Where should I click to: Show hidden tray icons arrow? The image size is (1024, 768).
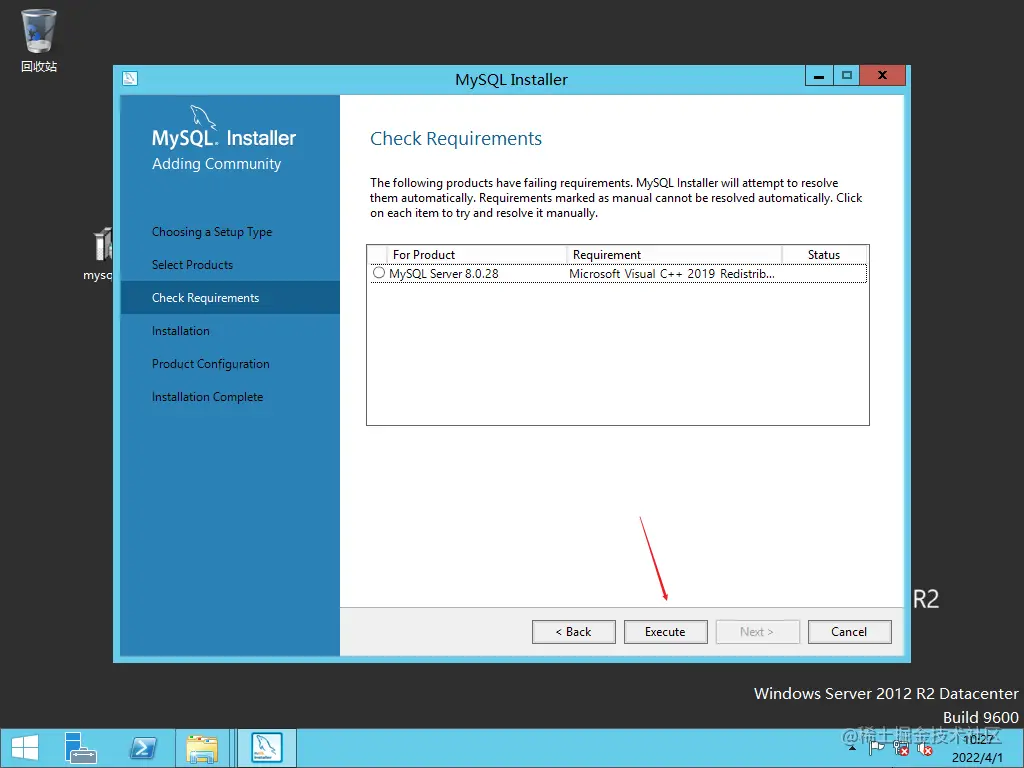[x=852, y=748]
